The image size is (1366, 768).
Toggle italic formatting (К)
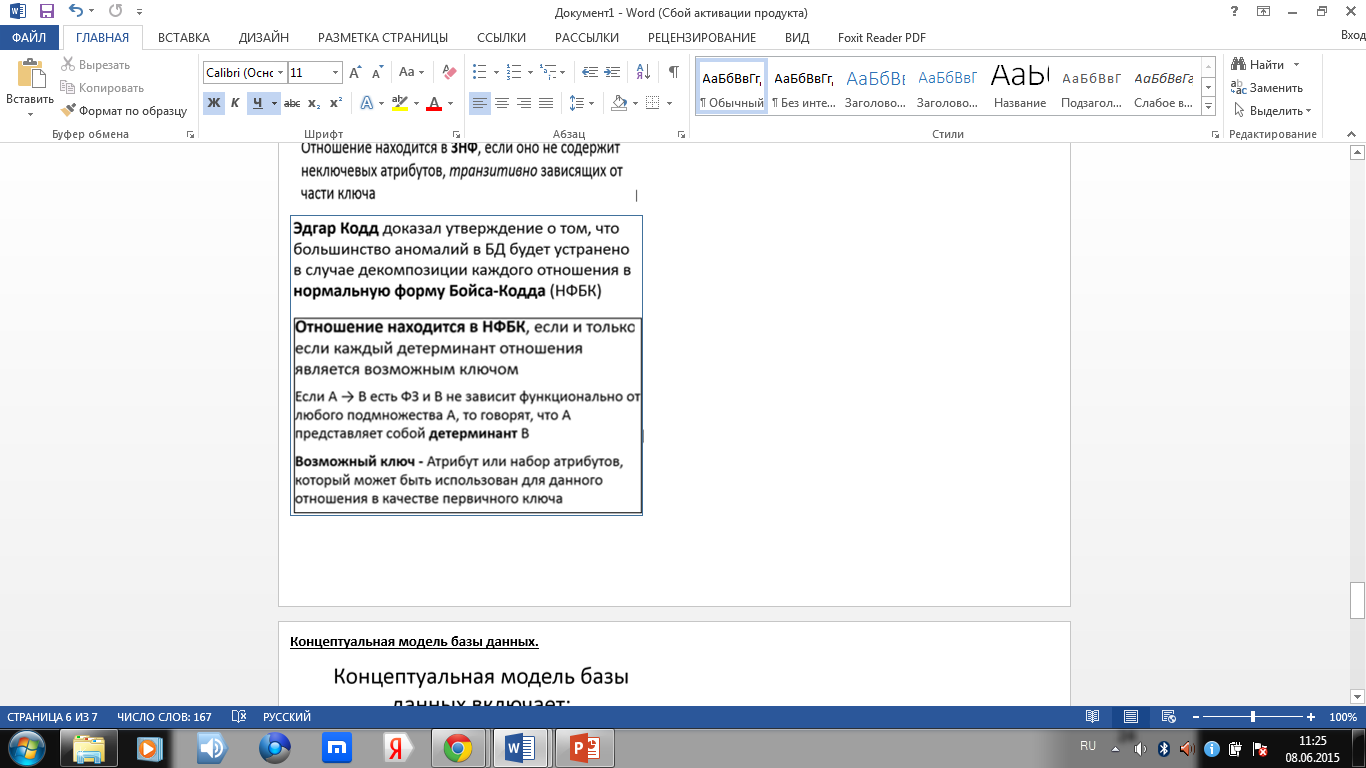(x=235, y=103)
